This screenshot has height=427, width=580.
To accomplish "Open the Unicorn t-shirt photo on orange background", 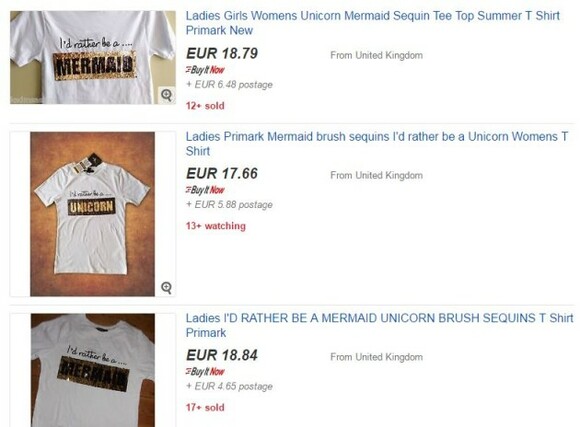I will click(x=92, y=214).
